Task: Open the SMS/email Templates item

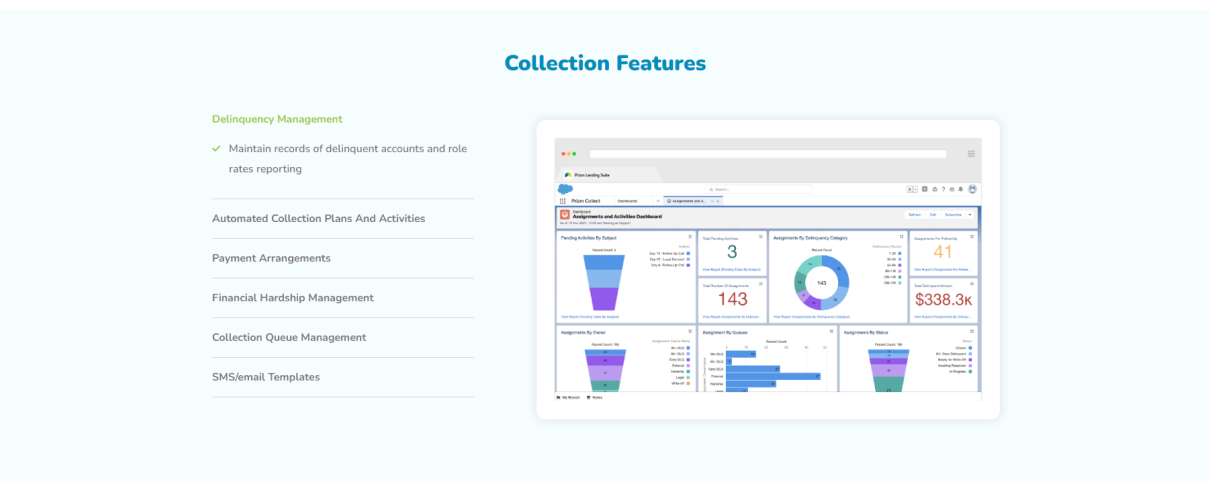Action: (266, 377)
